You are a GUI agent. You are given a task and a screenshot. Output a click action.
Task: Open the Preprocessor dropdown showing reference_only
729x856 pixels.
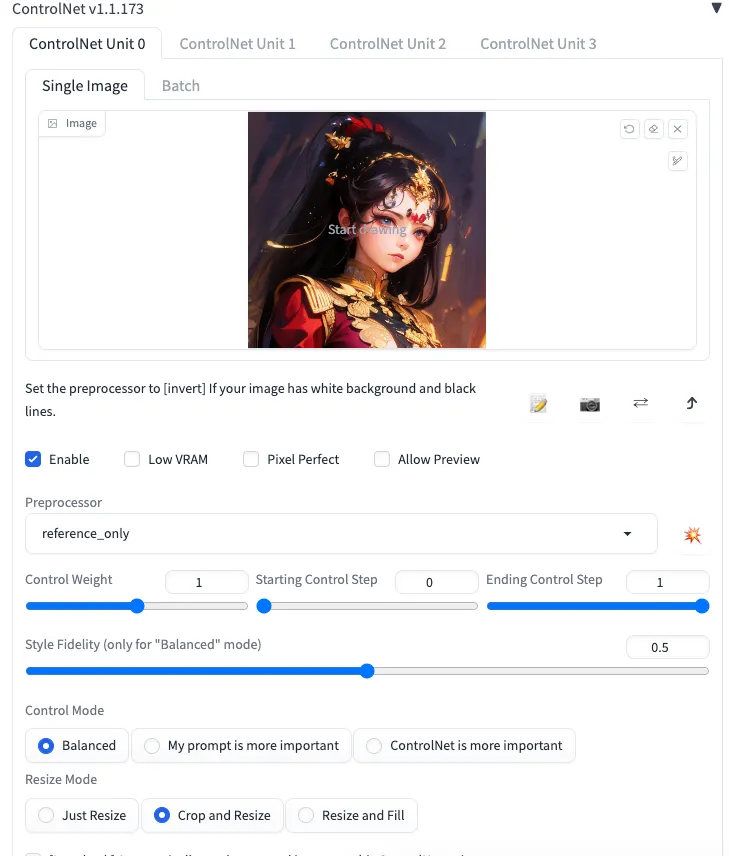point(340,534)
